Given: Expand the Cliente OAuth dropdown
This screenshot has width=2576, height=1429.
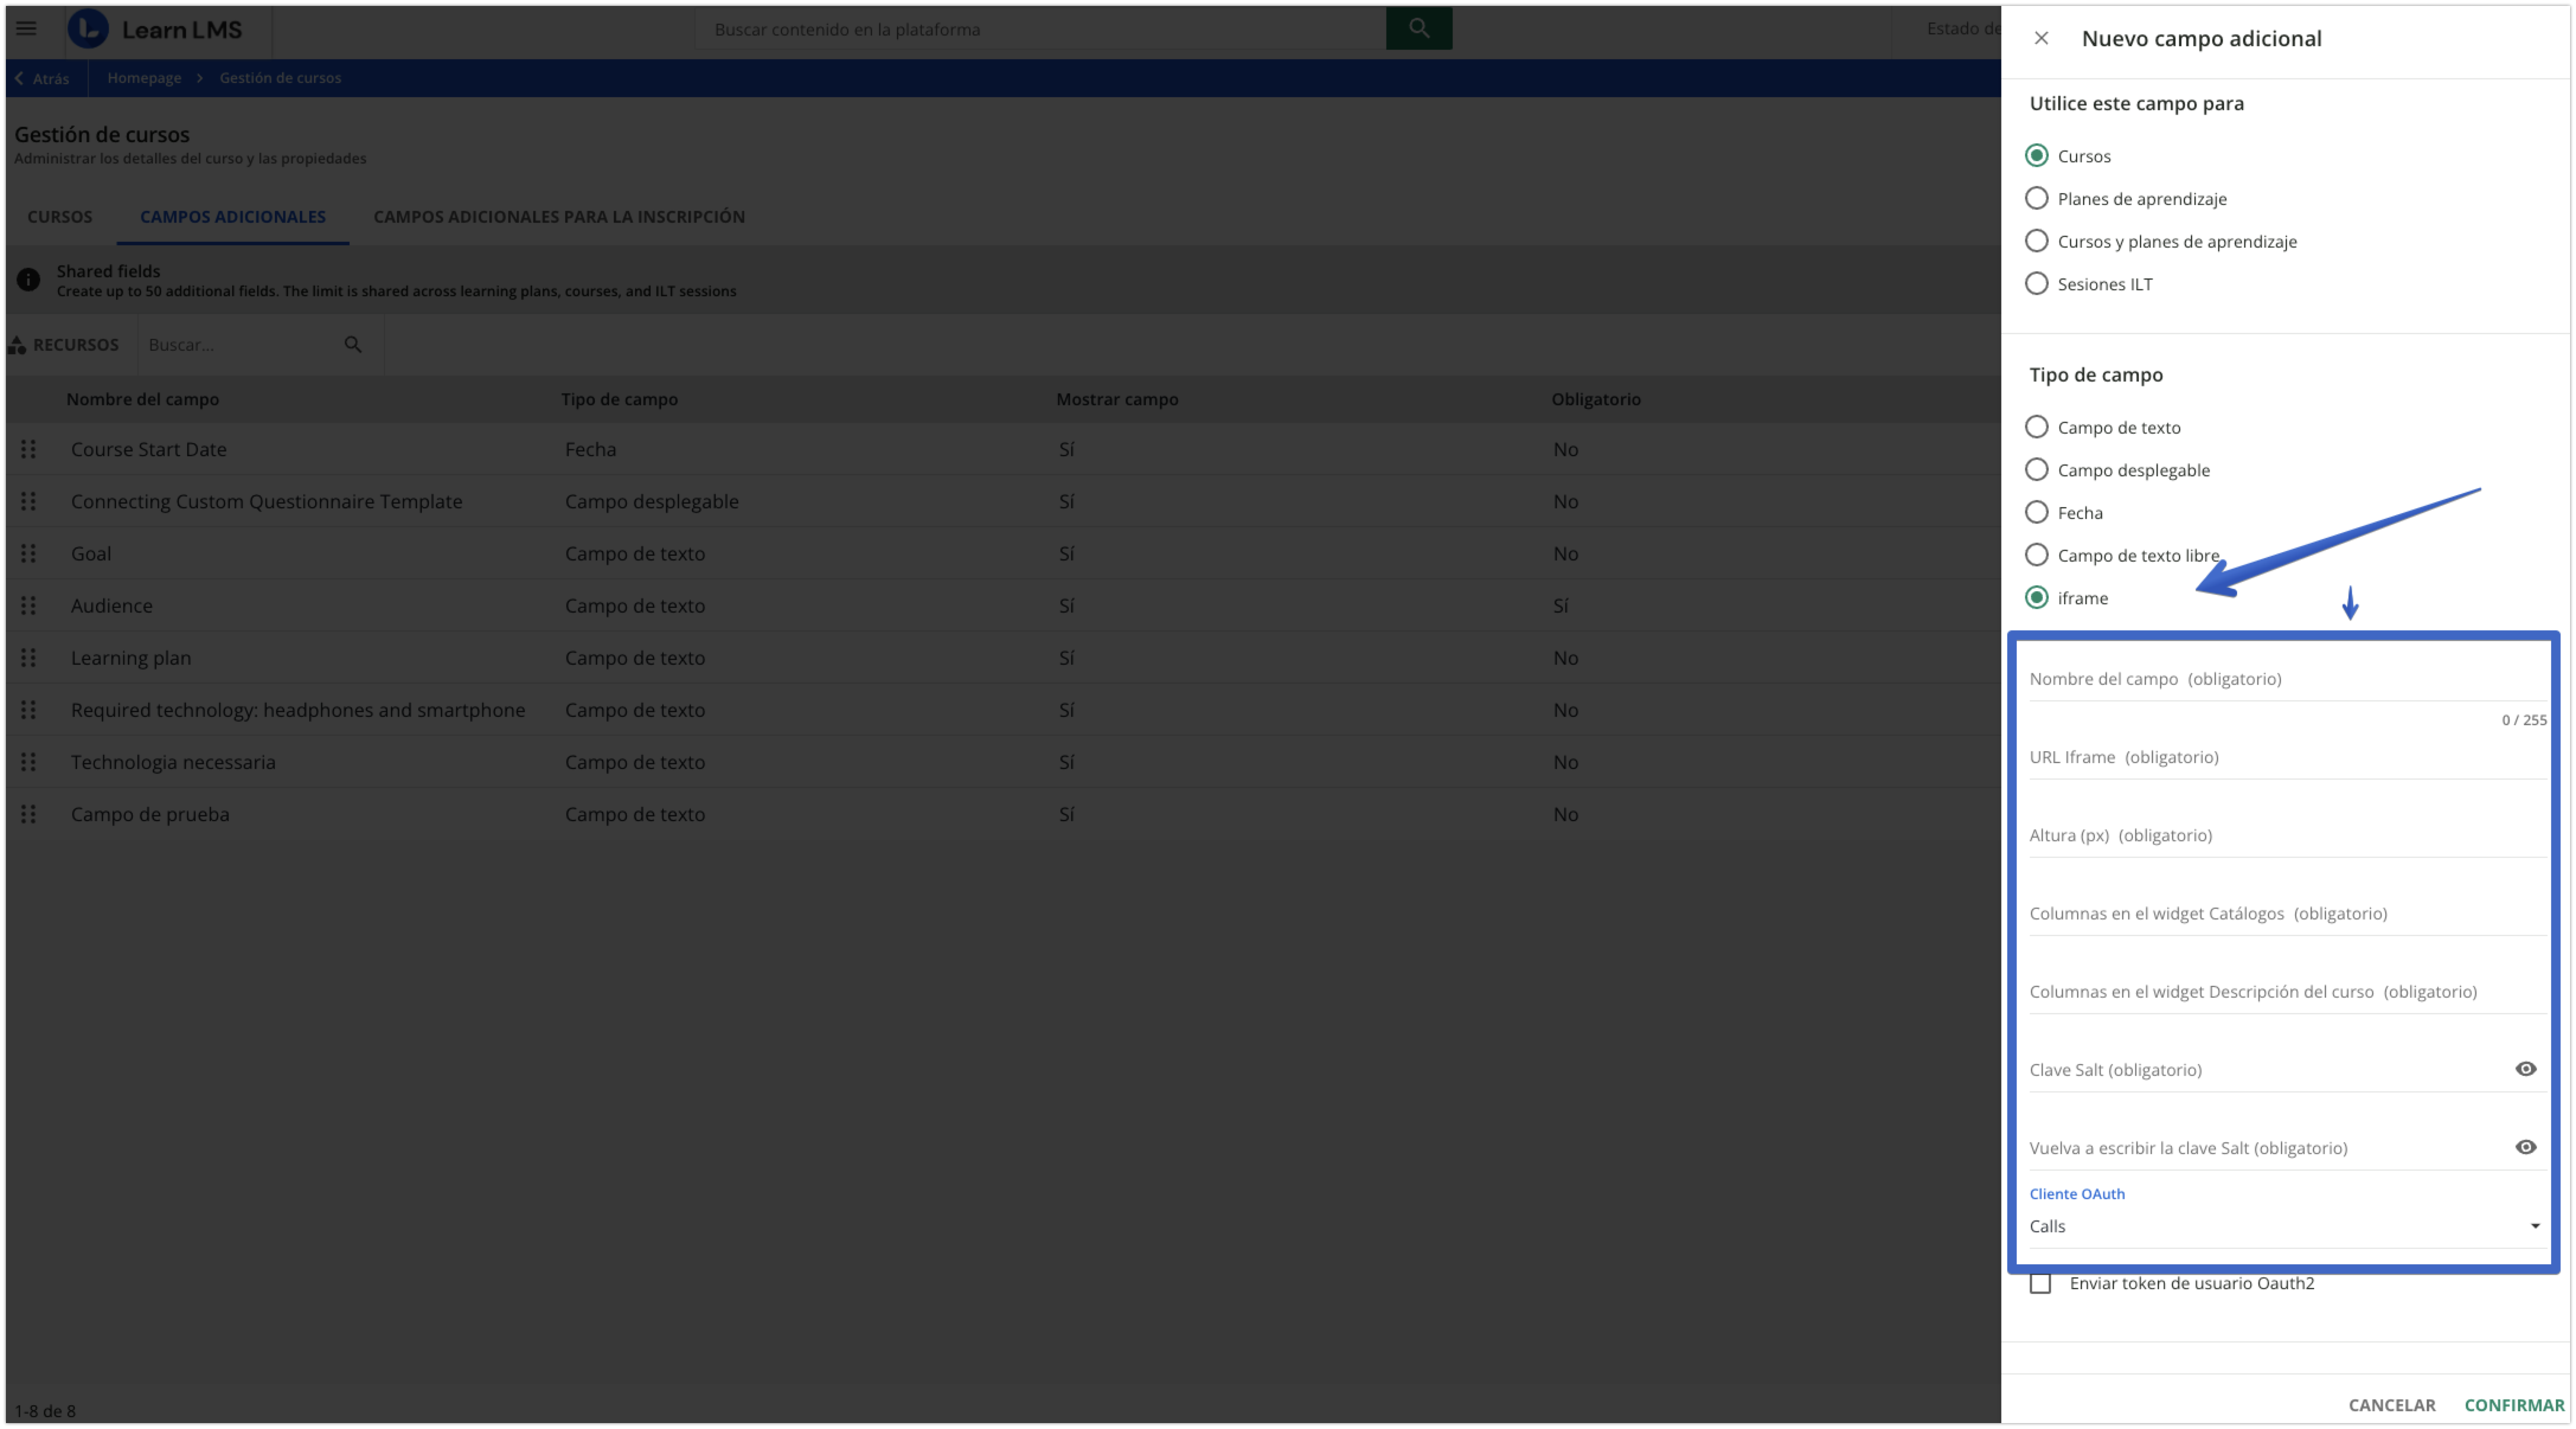Looking at the screenshot, I should tap(2534, 1226).
